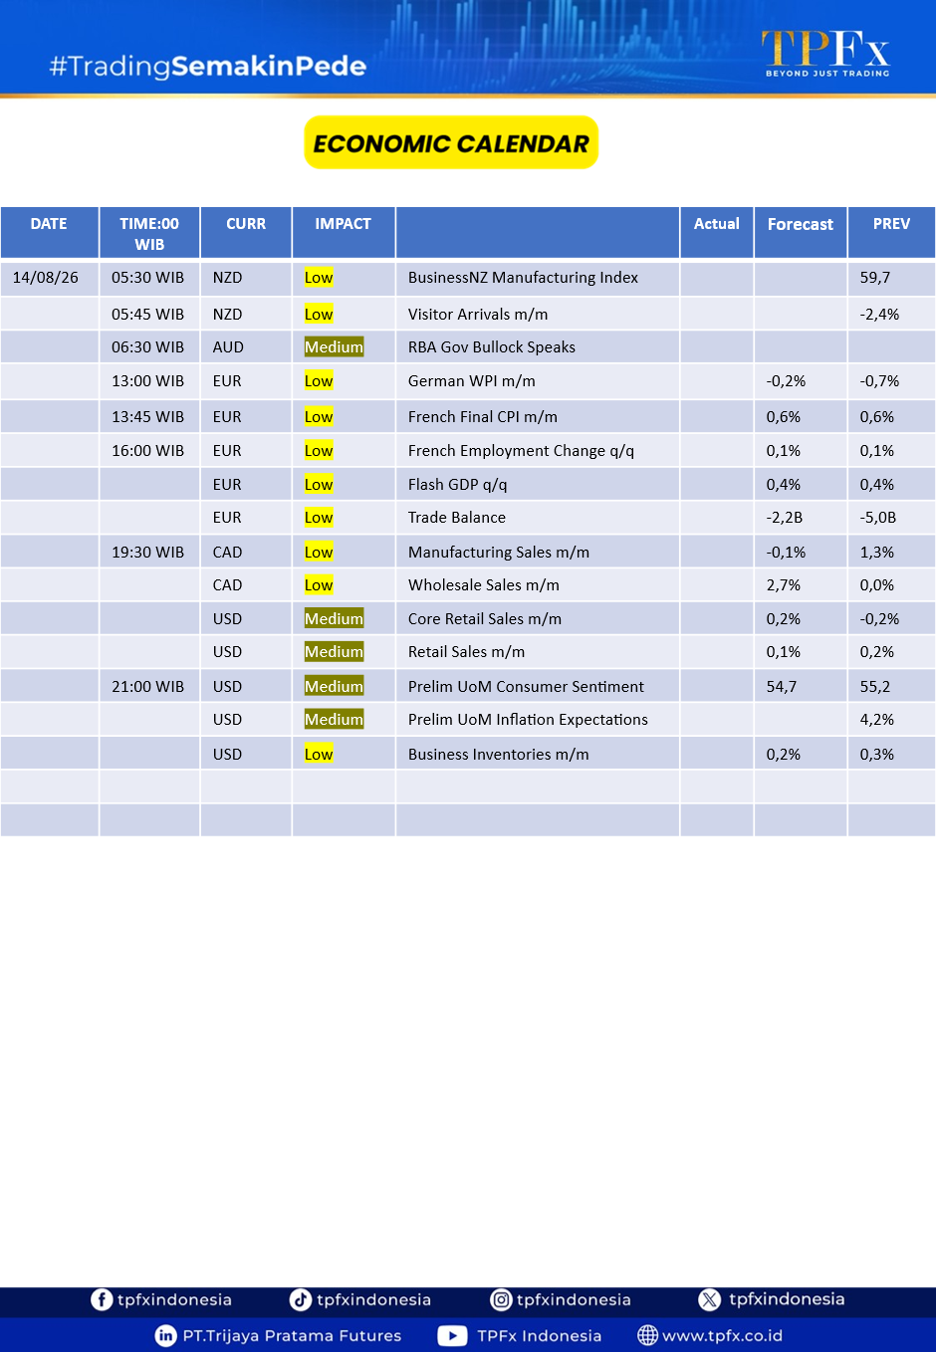Click the globe icon beside www.tpfx.co.id

(647, 1335)
